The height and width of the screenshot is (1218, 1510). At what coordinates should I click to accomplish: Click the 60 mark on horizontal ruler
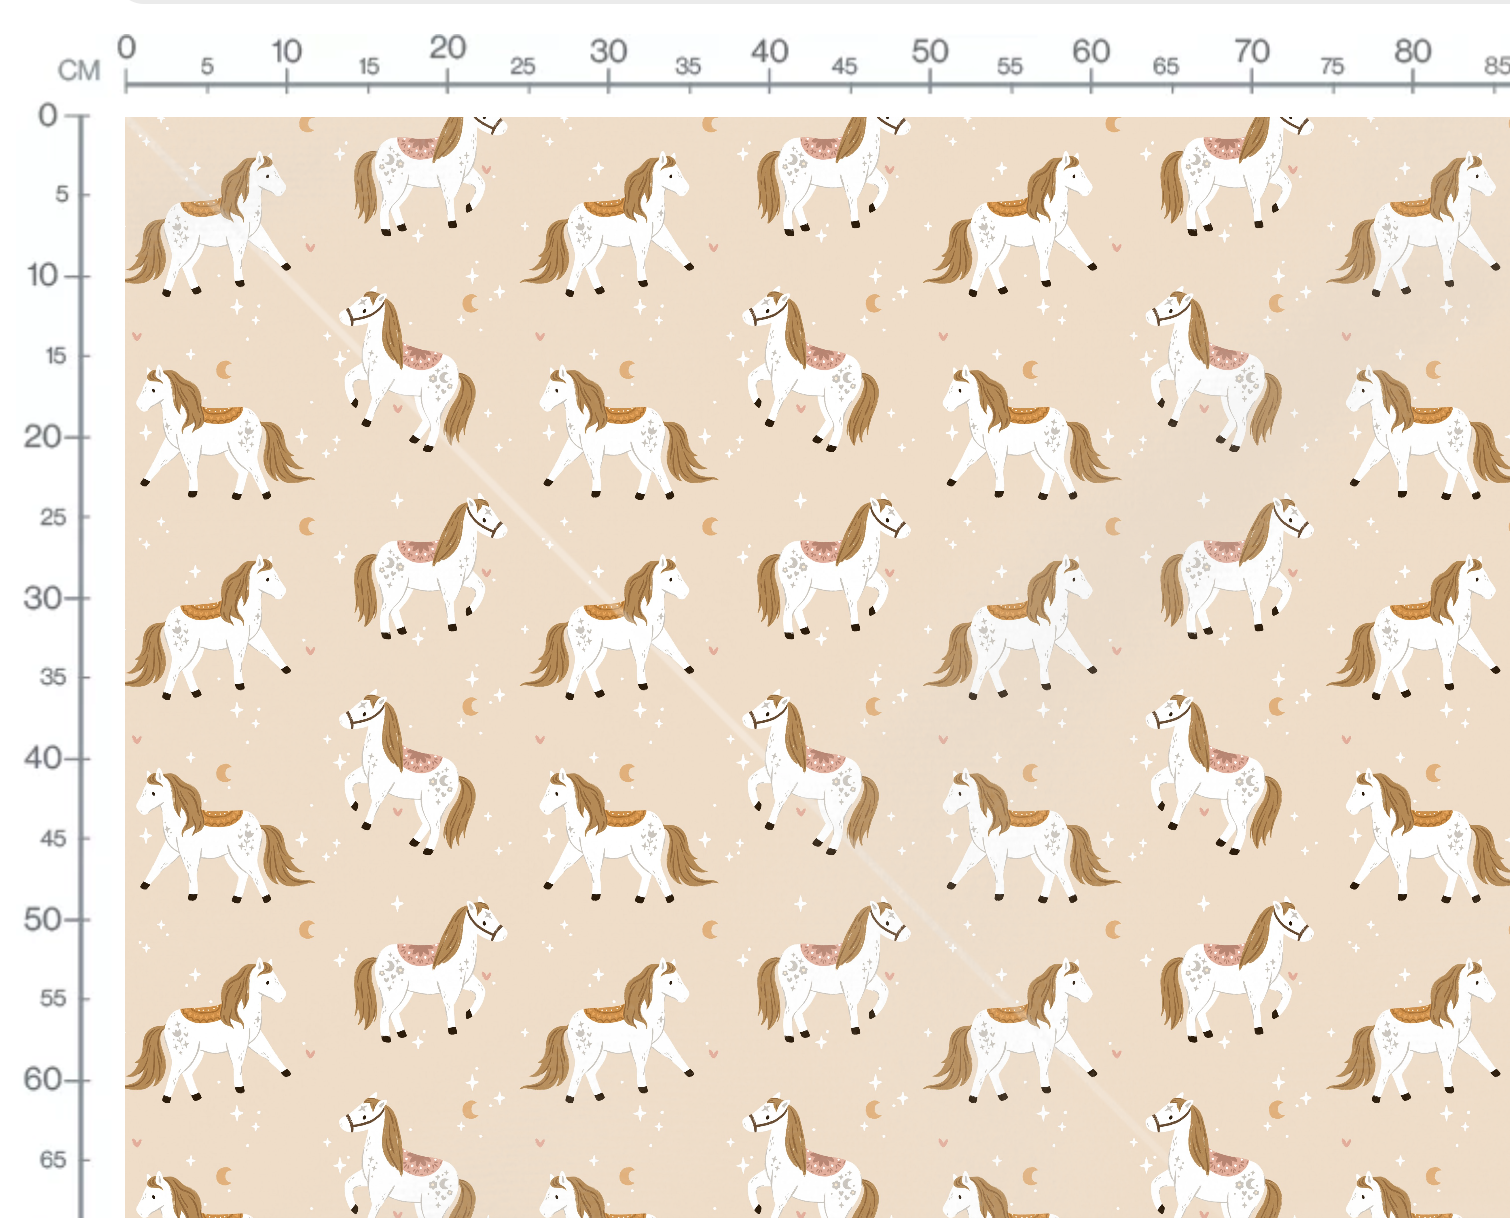1091,50
